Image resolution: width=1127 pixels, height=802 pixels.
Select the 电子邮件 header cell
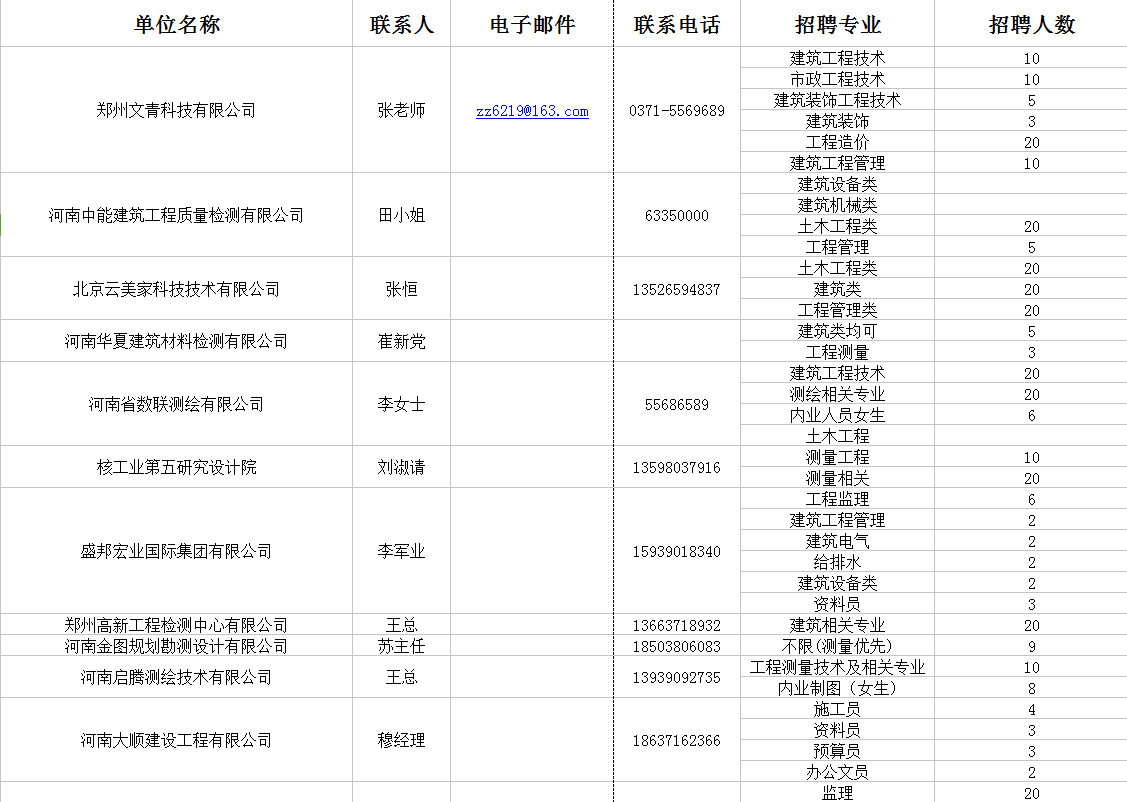tap(532, 25)
